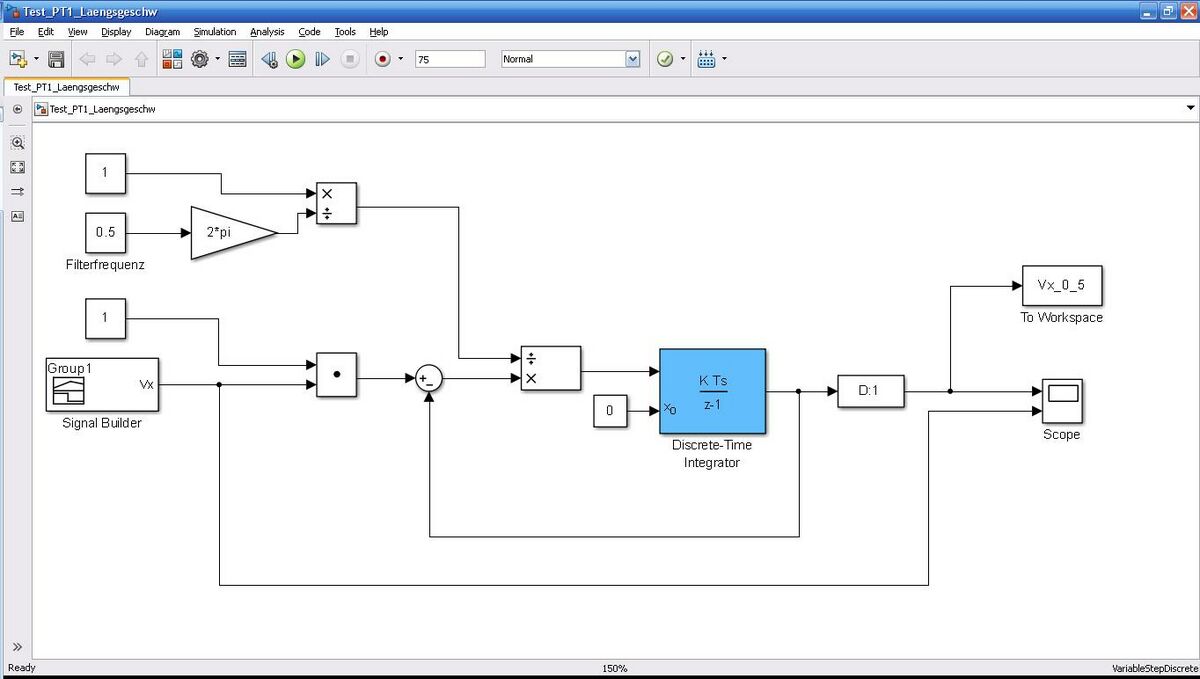Click the green Run simulation button
Image resolution: width=1200 pixels, height=679 pixels.
pos(295,59)
